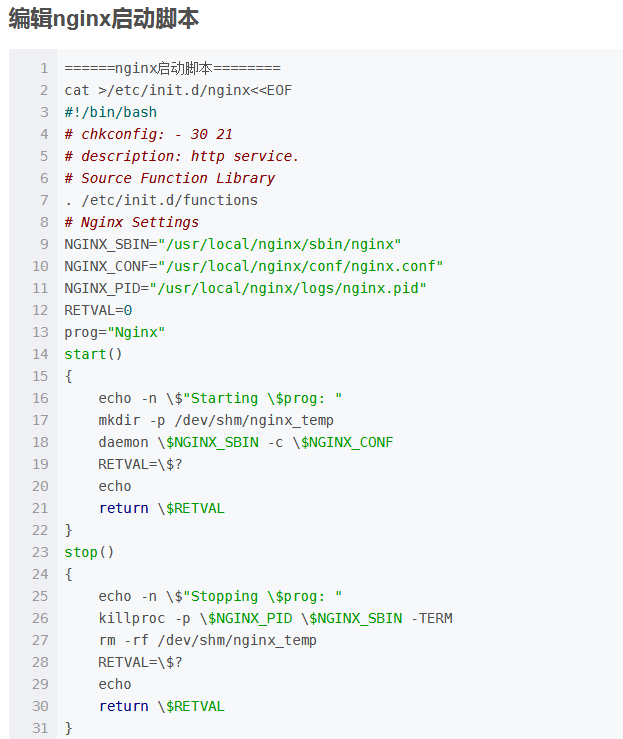Click the 'killproc -p' line
The height and width of the screenshot is (739, 623).
pos(275,618)
